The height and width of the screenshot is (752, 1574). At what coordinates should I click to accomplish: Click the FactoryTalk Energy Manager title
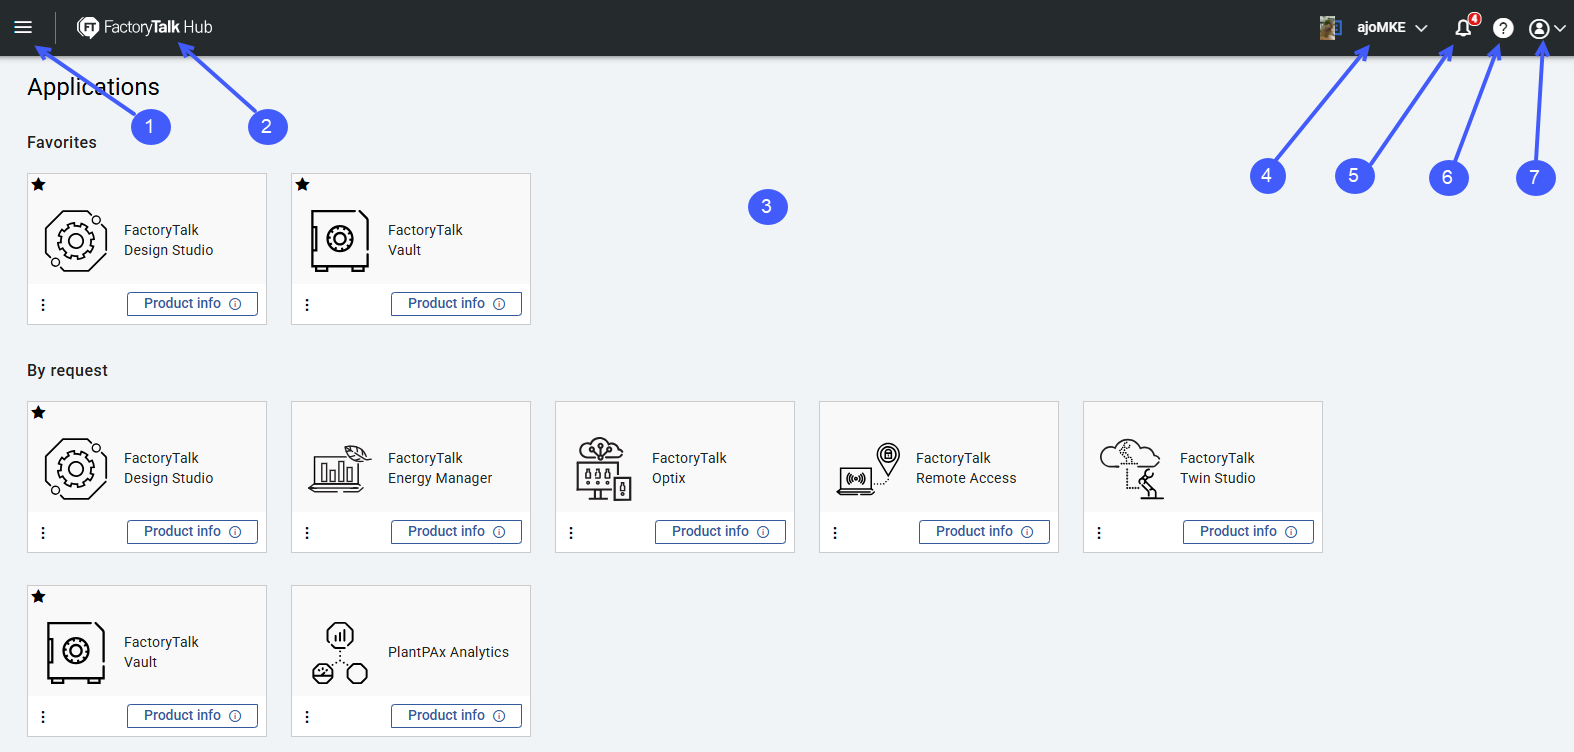coord(440,468)
